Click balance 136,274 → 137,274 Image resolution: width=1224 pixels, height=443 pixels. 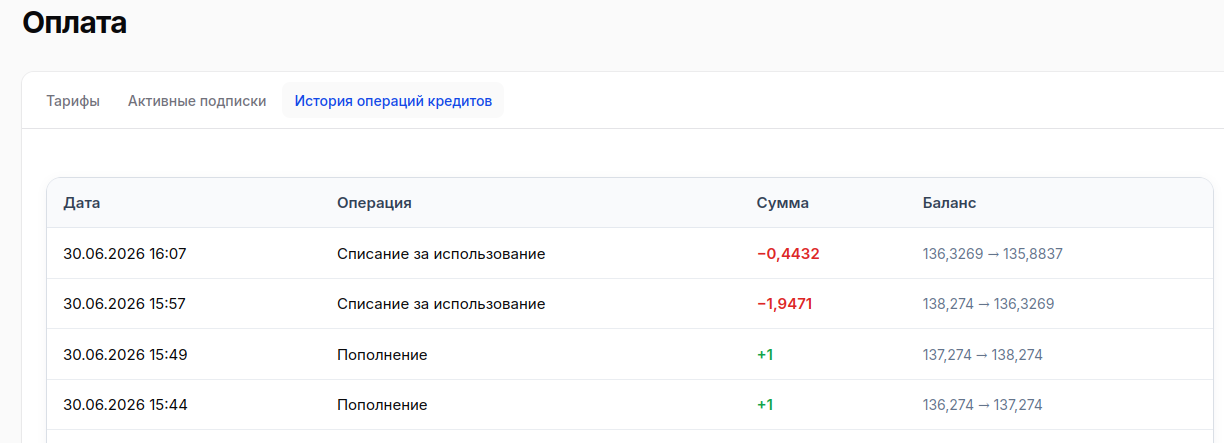[x=983, y=405]
